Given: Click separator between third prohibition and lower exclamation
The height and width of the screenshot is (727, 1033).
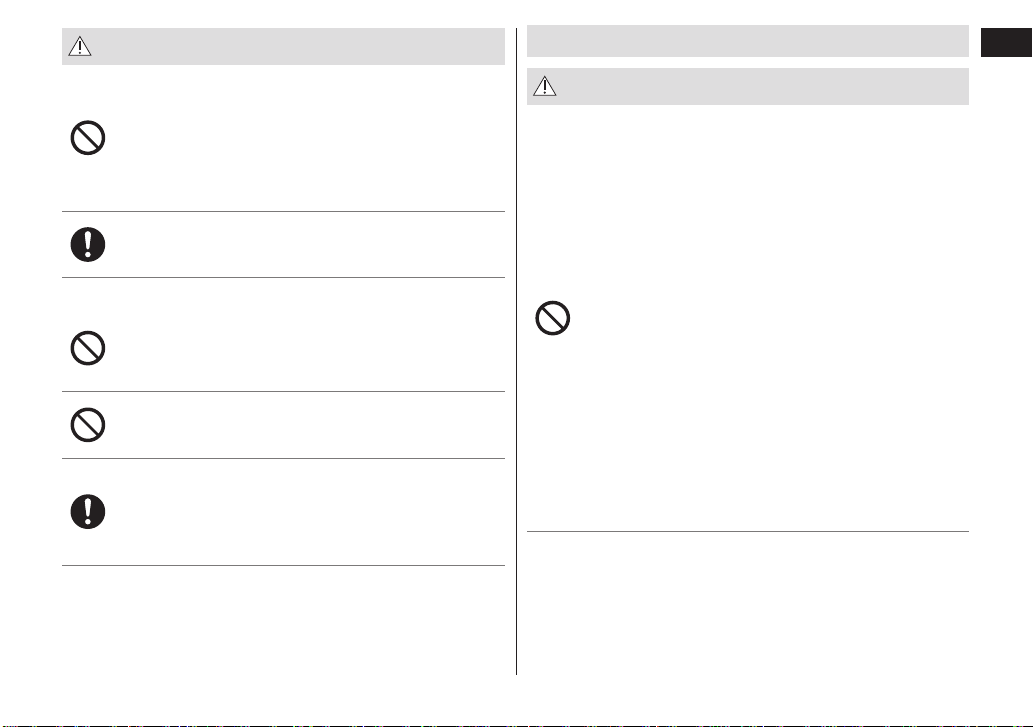Looking at the screenshot, I should point(283,458).
